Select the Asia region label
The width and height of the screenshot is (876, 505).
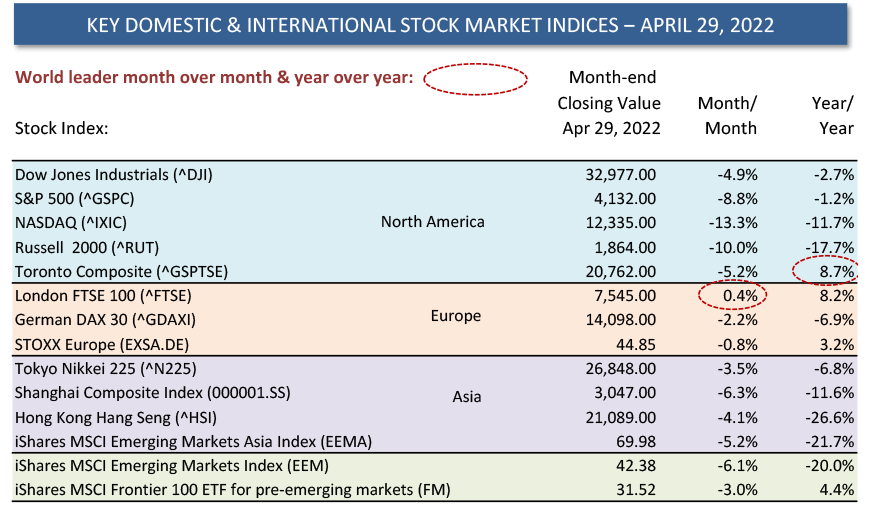point(466,397)
